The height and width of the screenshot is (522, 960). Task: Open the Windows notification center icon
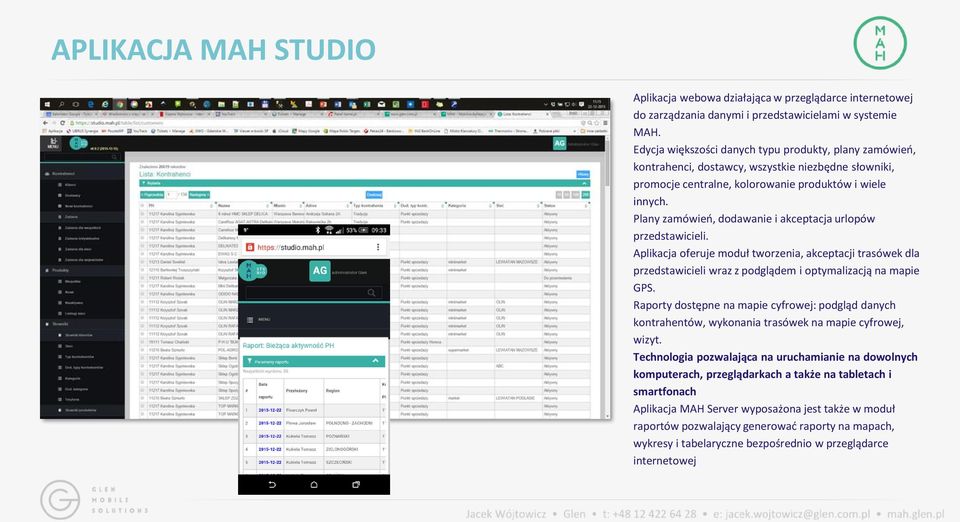[582, 104]
